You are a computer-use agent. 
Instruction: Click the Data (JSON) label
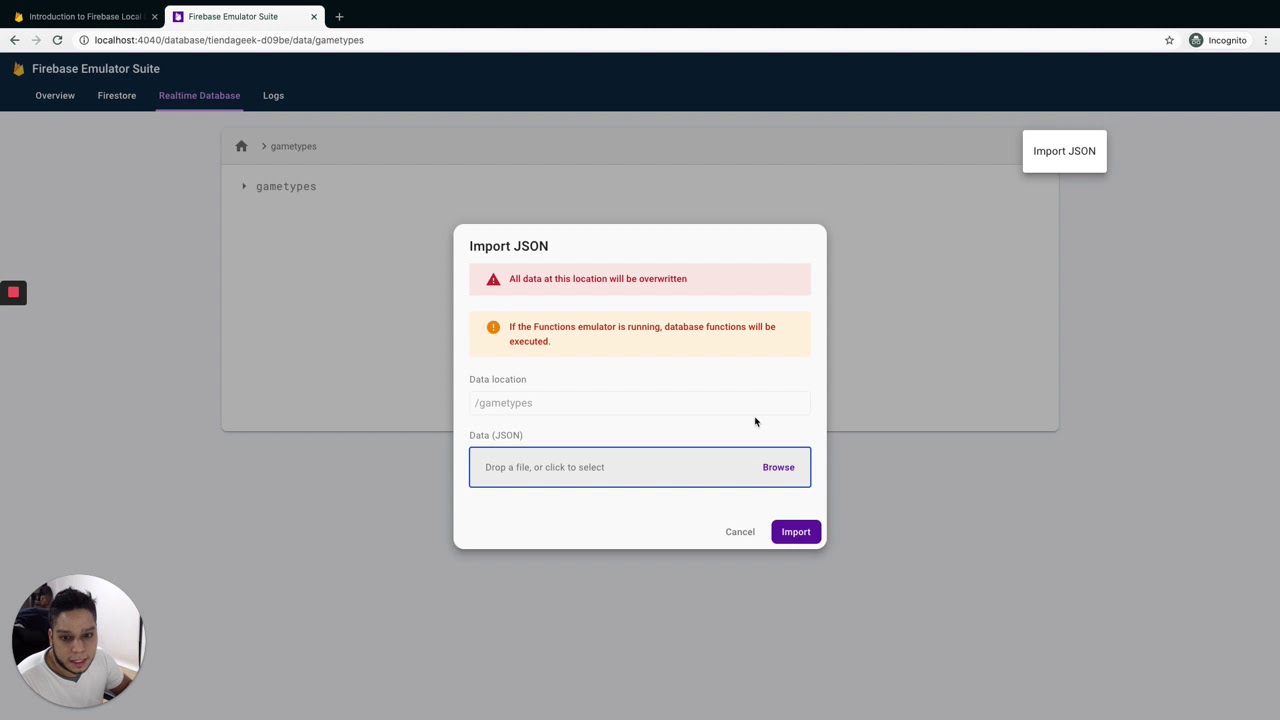(x=496, y=435)
